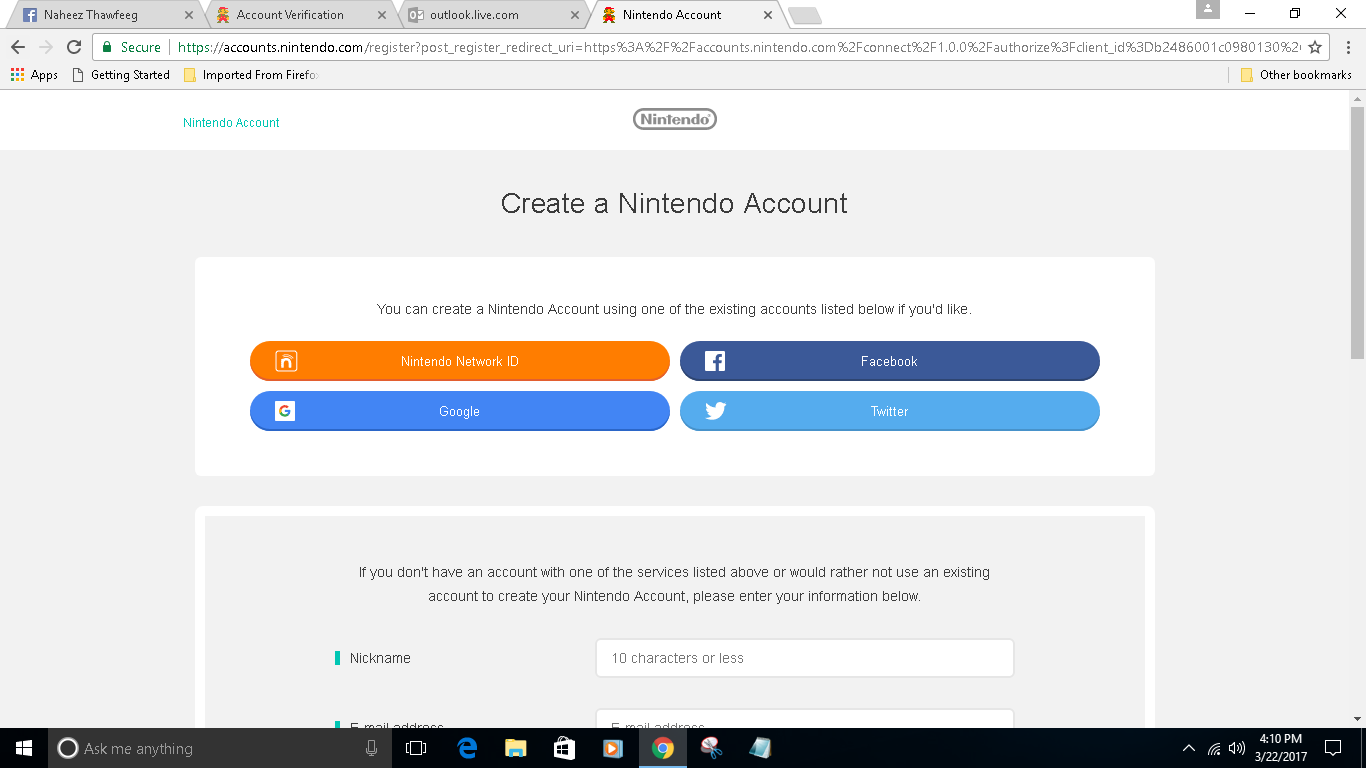Close the Account Verification tab
This screenshot has height=768, width=1366.
click(381, 15)
